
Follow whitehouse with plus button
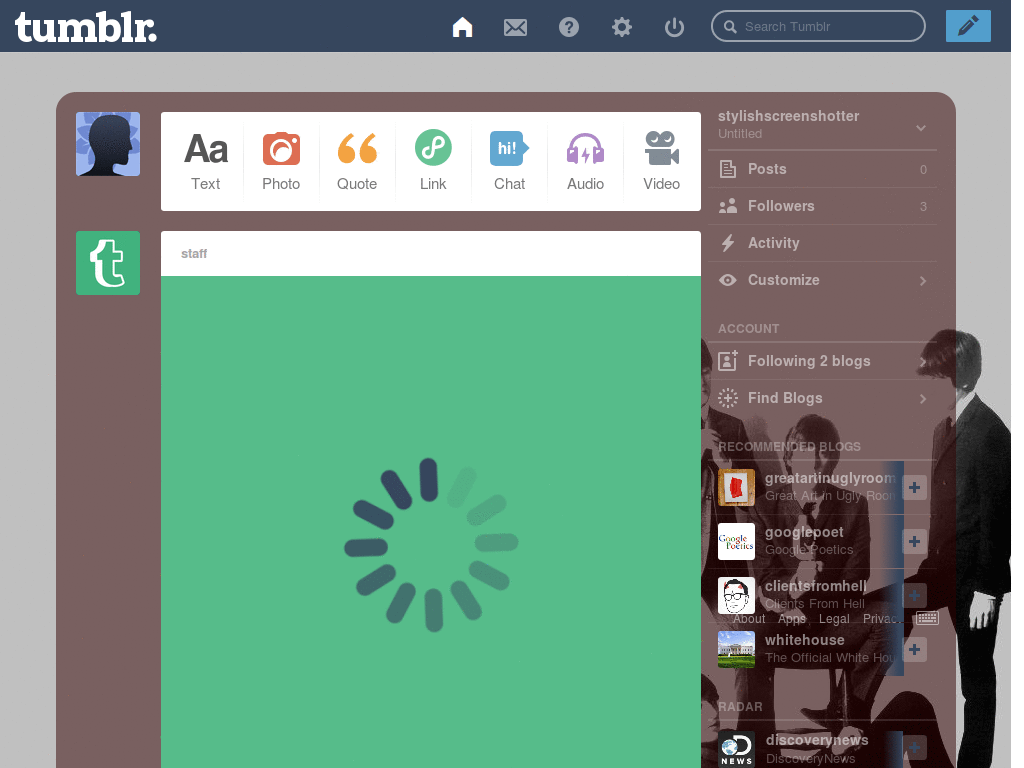tap(914, 649)
